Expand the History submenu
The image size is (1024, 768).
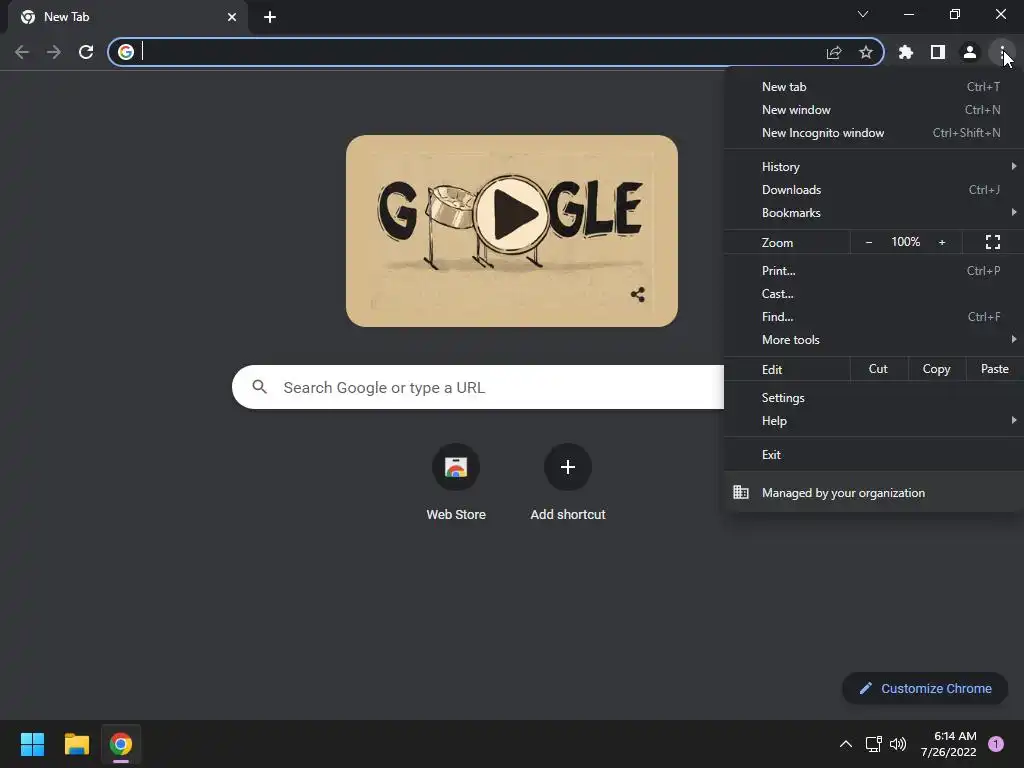874,167
